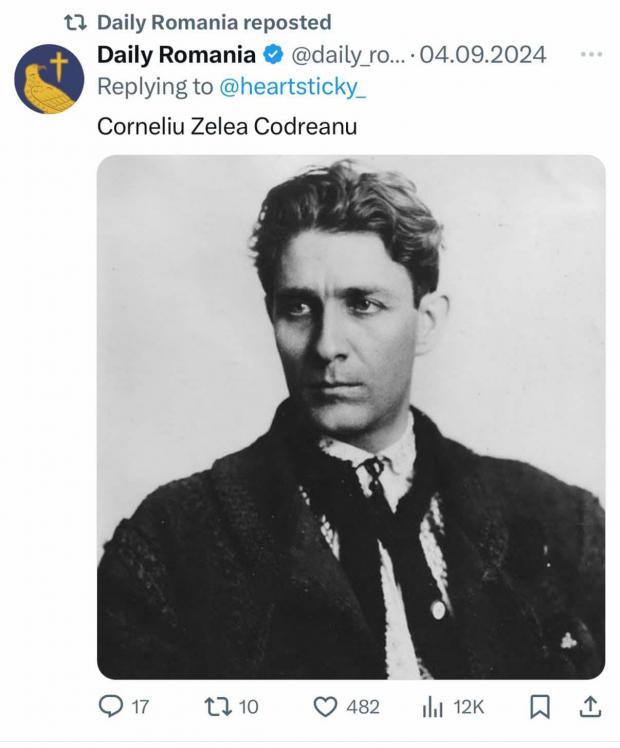Viewport: 620px width, 748px height.
Task: Open the three-dot more options menu
Action: pyautogui.click(x=591, y=54)
